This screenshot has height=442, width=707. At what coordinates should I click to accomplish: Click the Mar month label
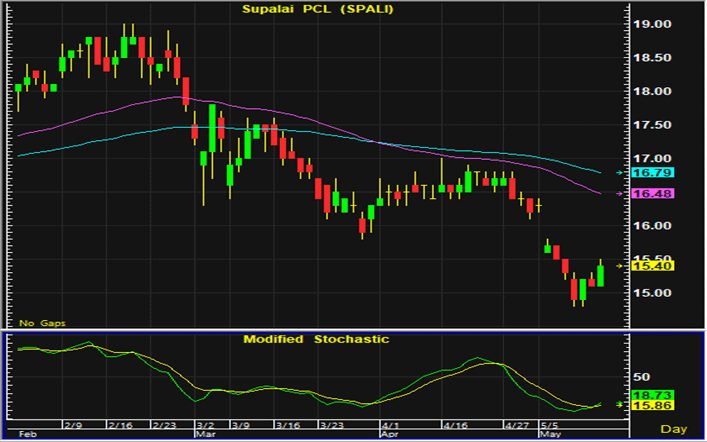tap(205, 434)
